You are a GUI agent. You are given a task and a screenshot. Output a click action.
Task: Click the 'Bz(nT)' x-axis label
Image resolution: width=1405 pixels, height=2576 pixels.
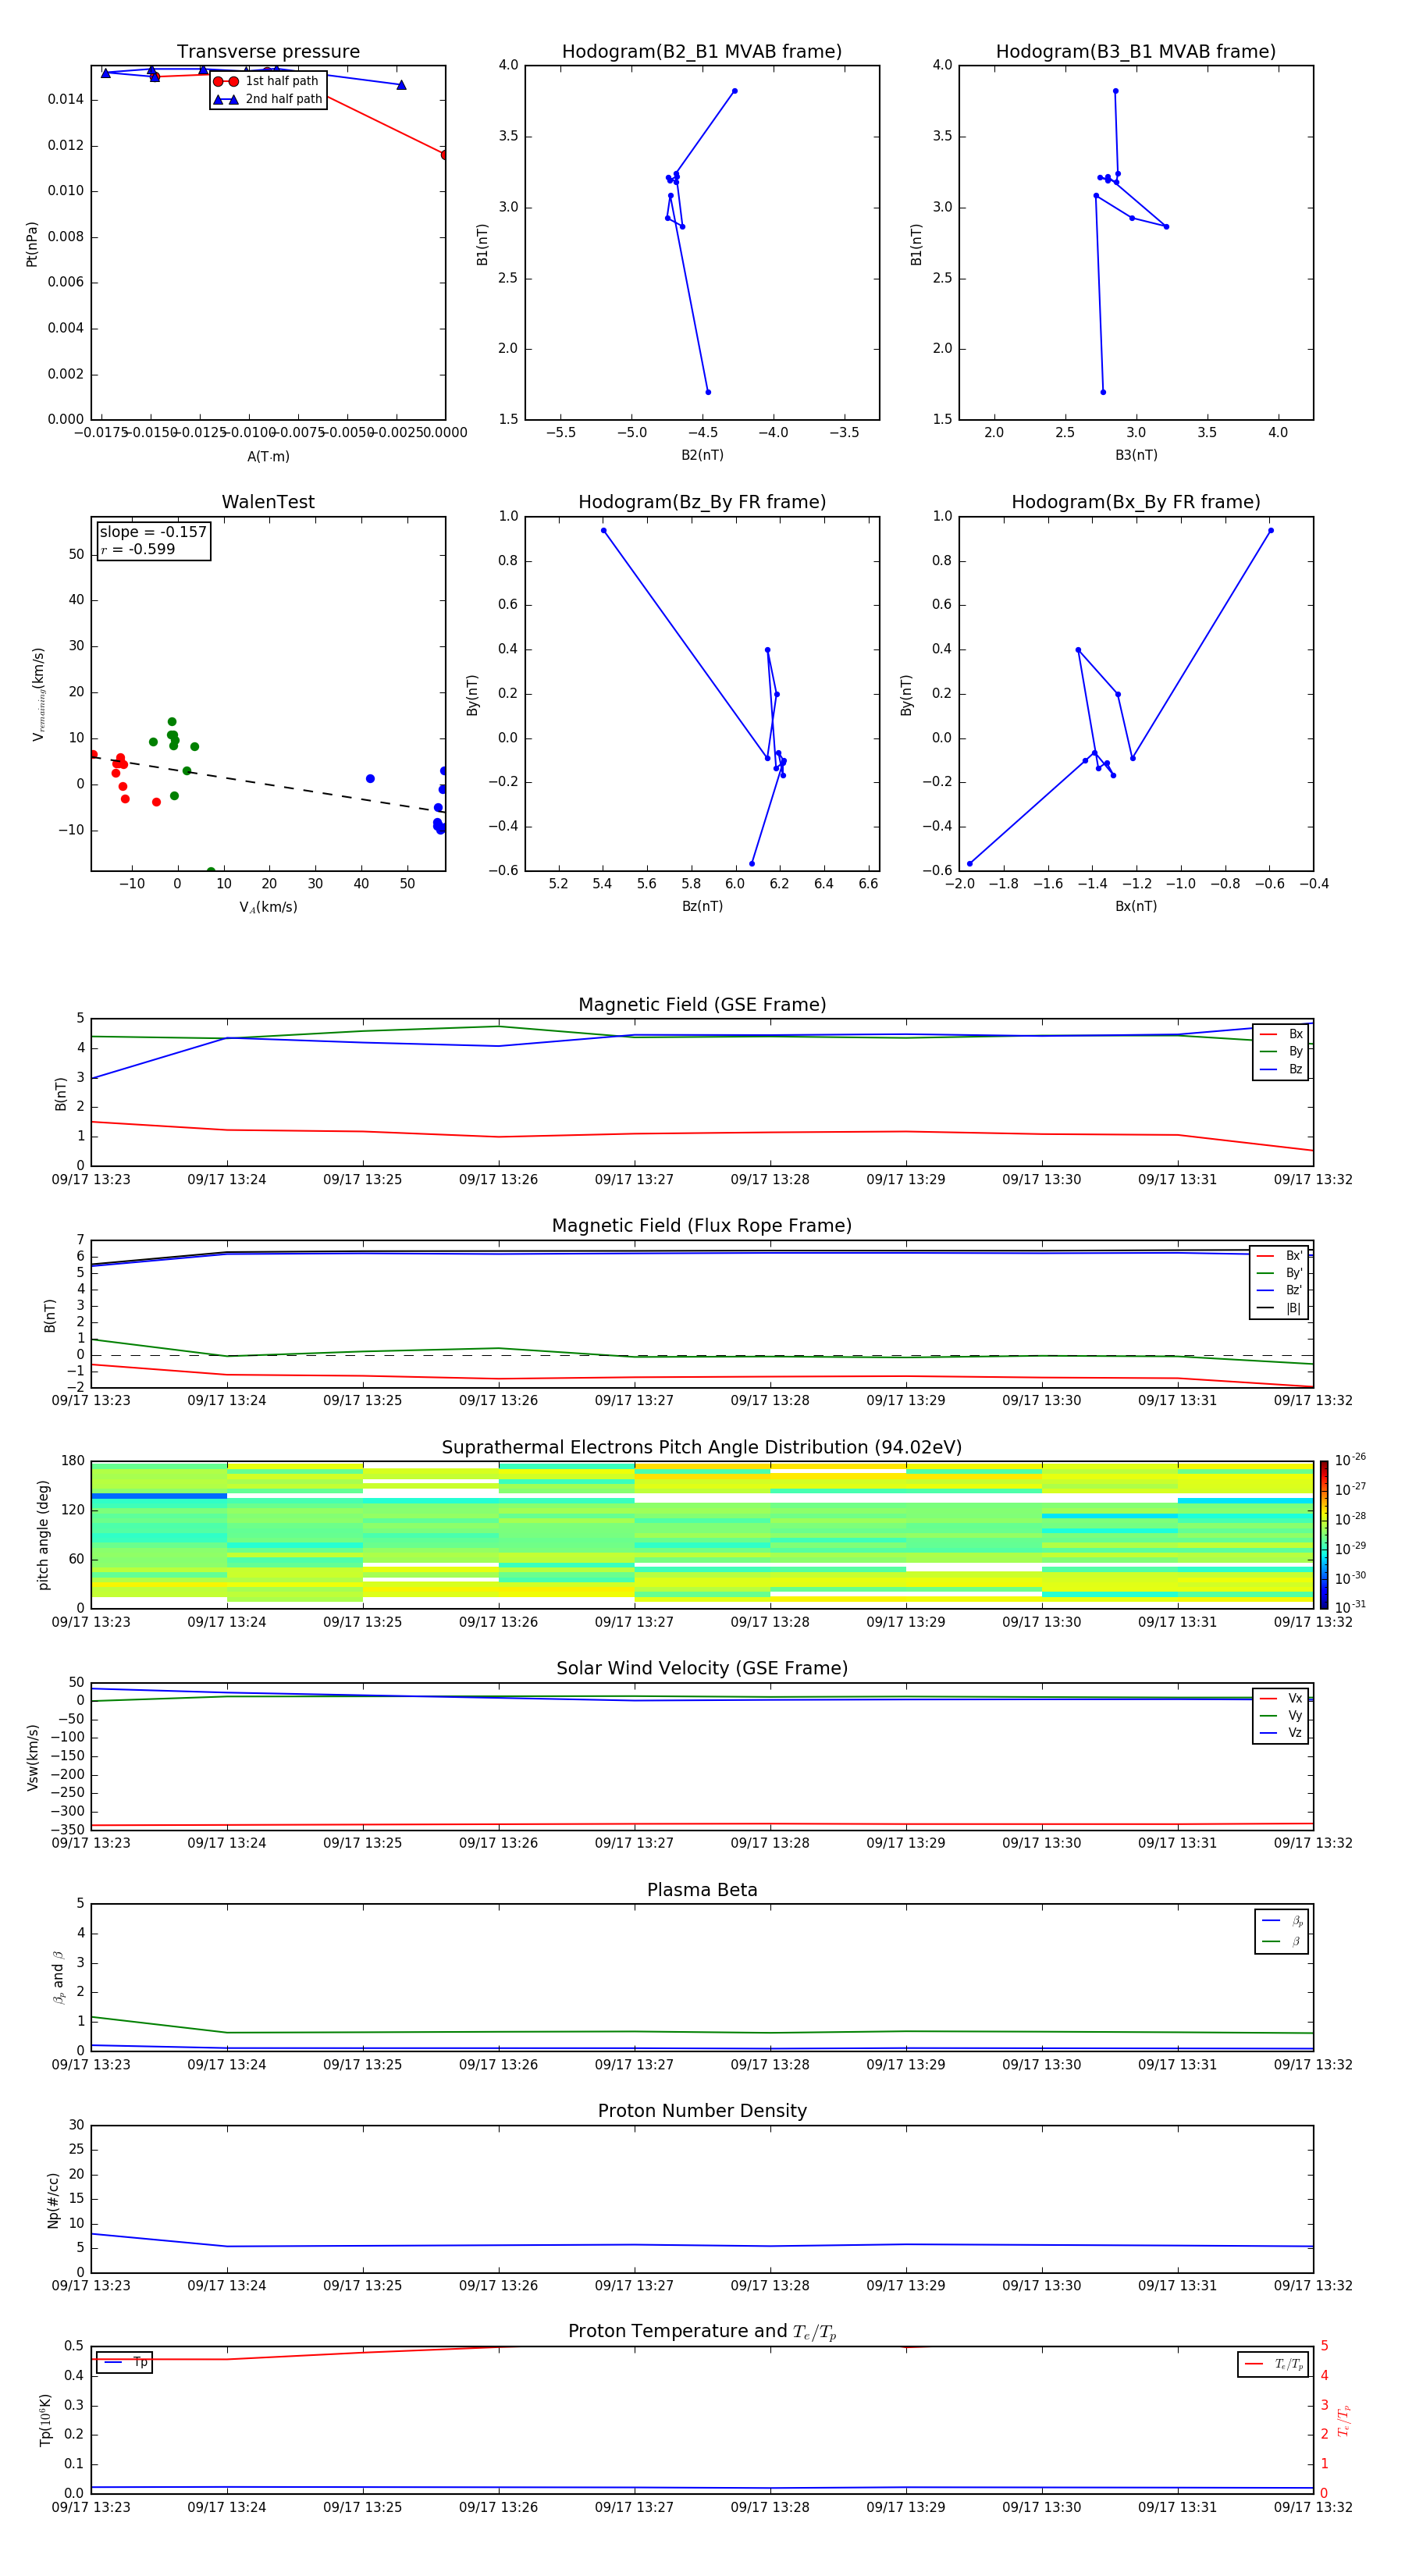[x=702, y=907]
